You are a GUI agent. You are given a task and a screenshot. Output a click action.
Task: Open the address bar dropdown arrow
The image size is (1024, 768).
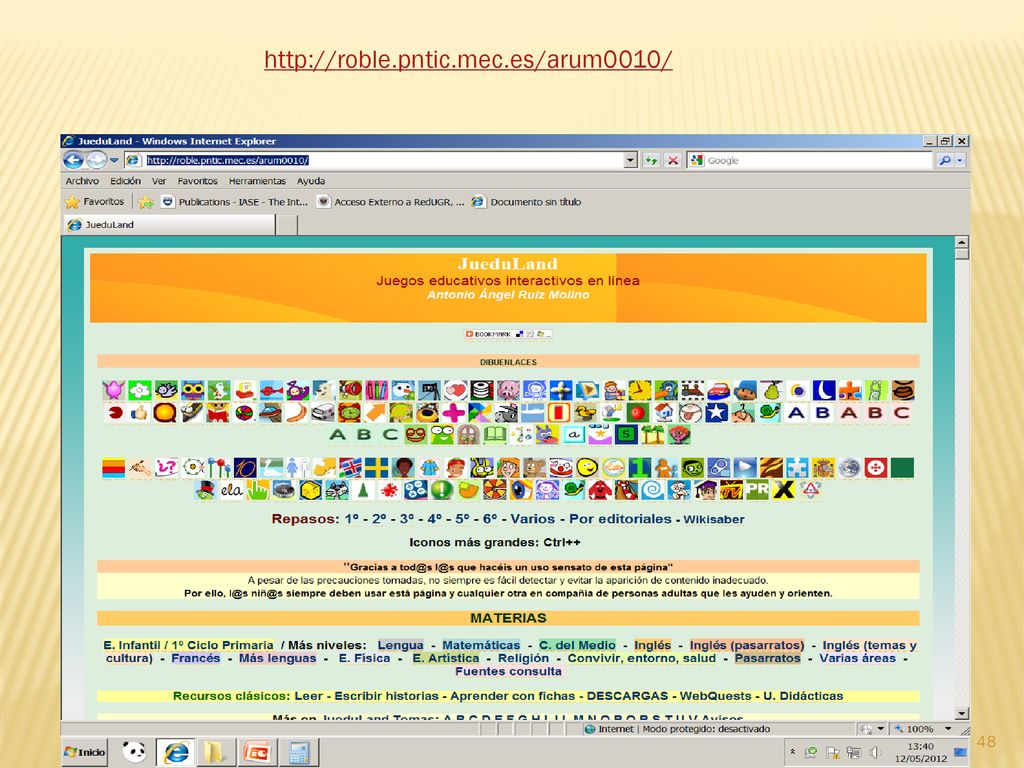tap(630, 160)
